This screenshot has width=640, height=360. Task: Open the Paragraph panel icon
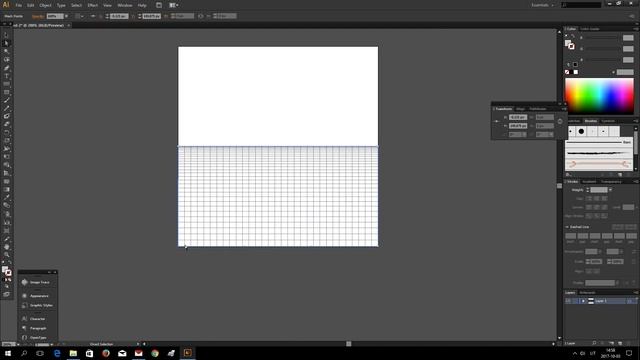coord(24,328)
